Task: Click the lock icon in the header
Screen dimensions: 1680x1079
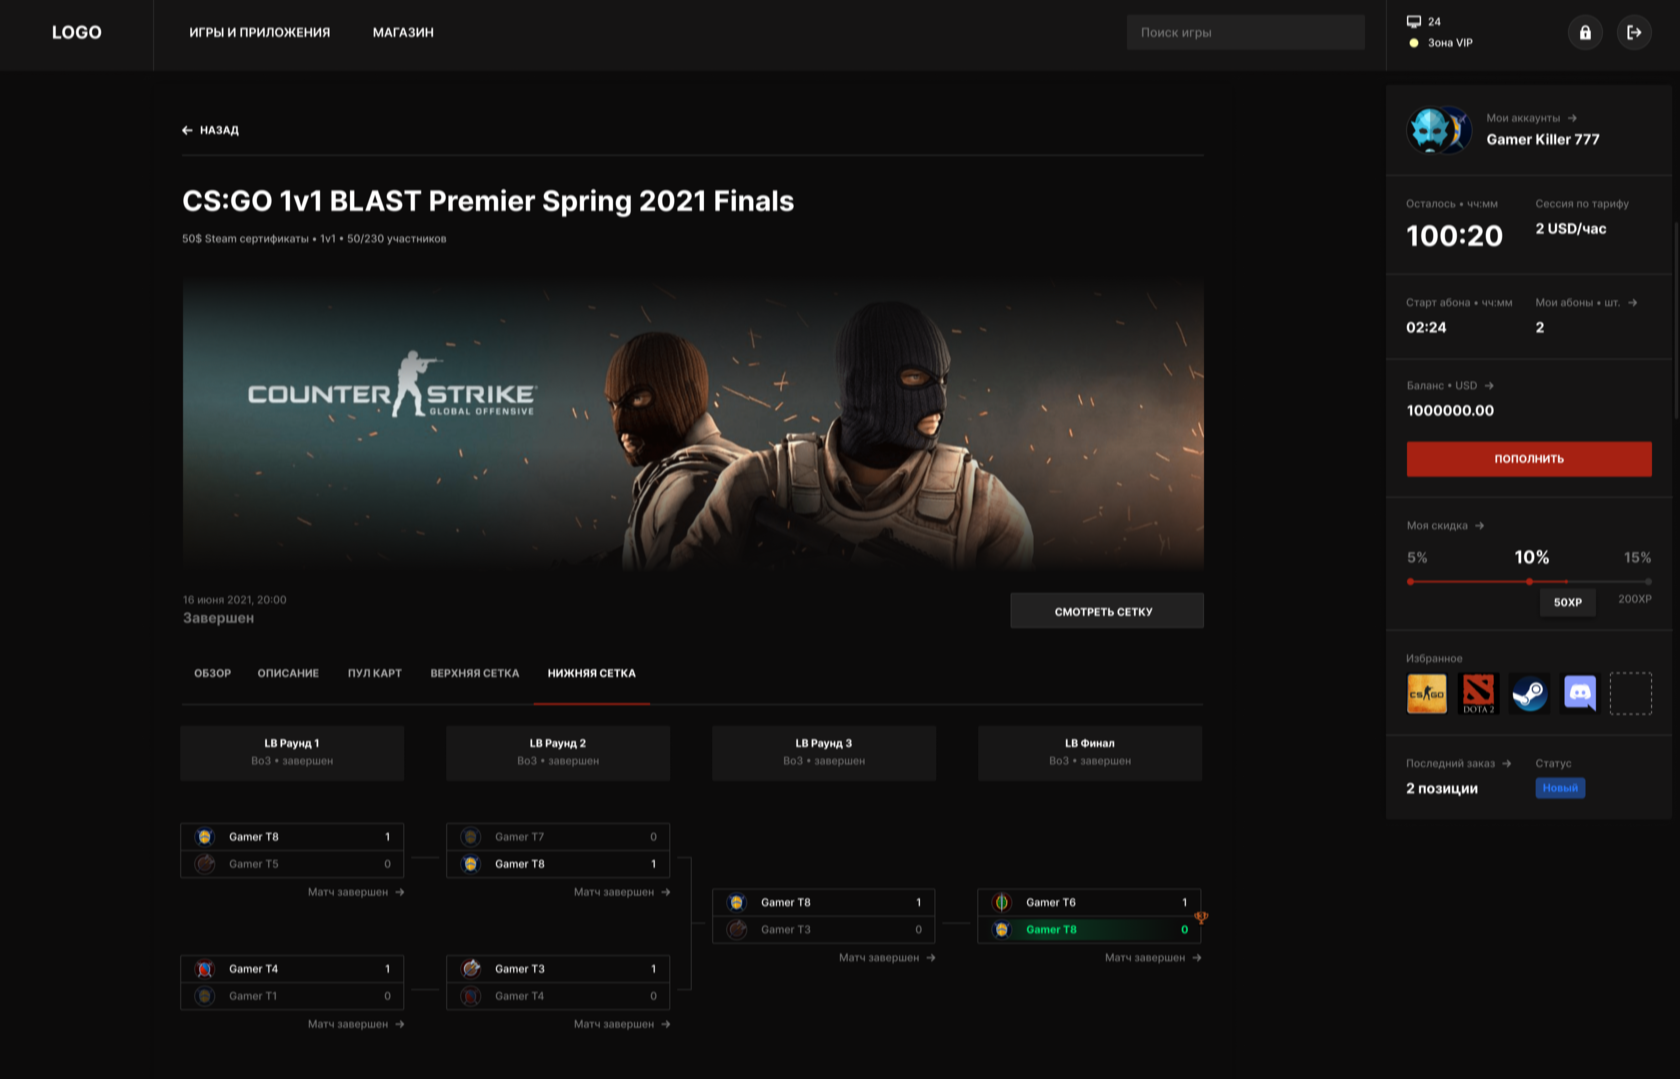Action: pos(1585,32)
